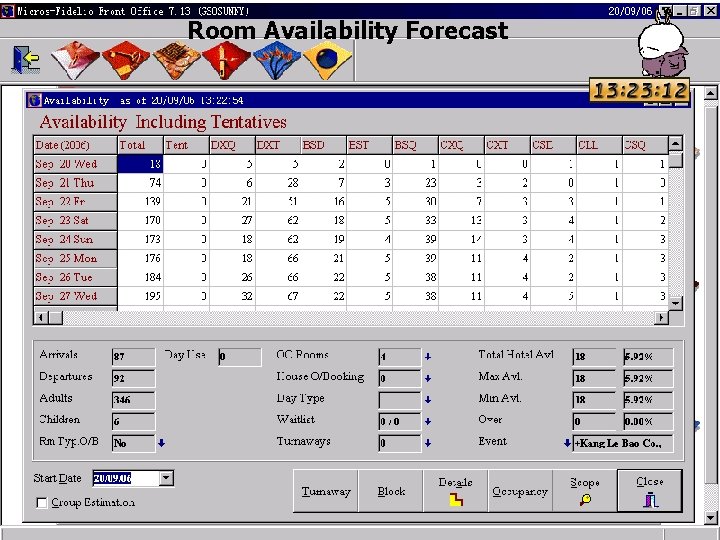Click the grid's scroll up arrow
The height and width of the screenshot is (540, 720).
click(675, 144)
